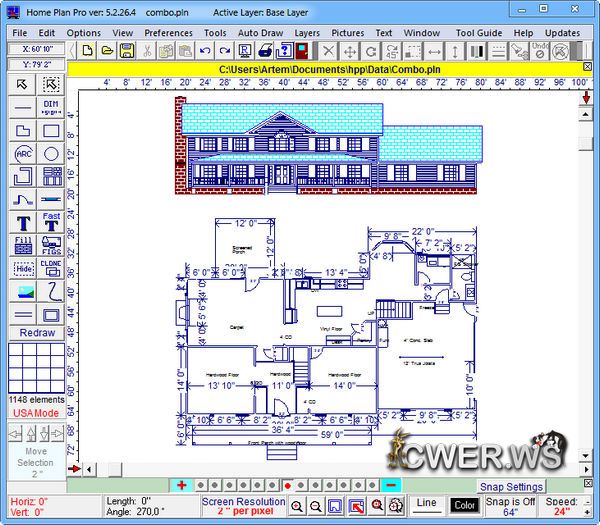Open the FIGs figures tool
Screen dimensions: 600x525
[51, 245]
